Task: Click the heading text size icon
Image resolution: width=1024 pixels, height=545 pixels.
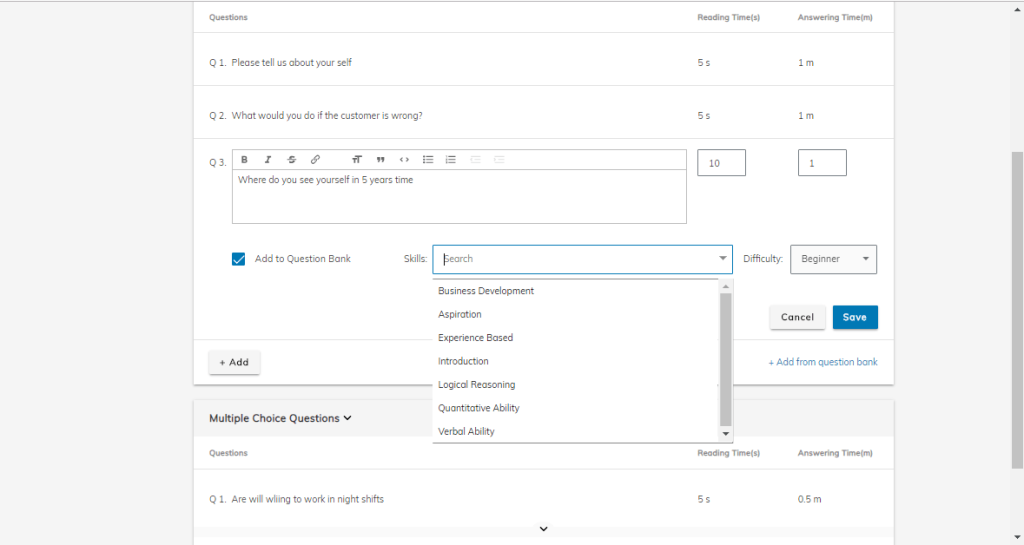Action: pos(357,160)
